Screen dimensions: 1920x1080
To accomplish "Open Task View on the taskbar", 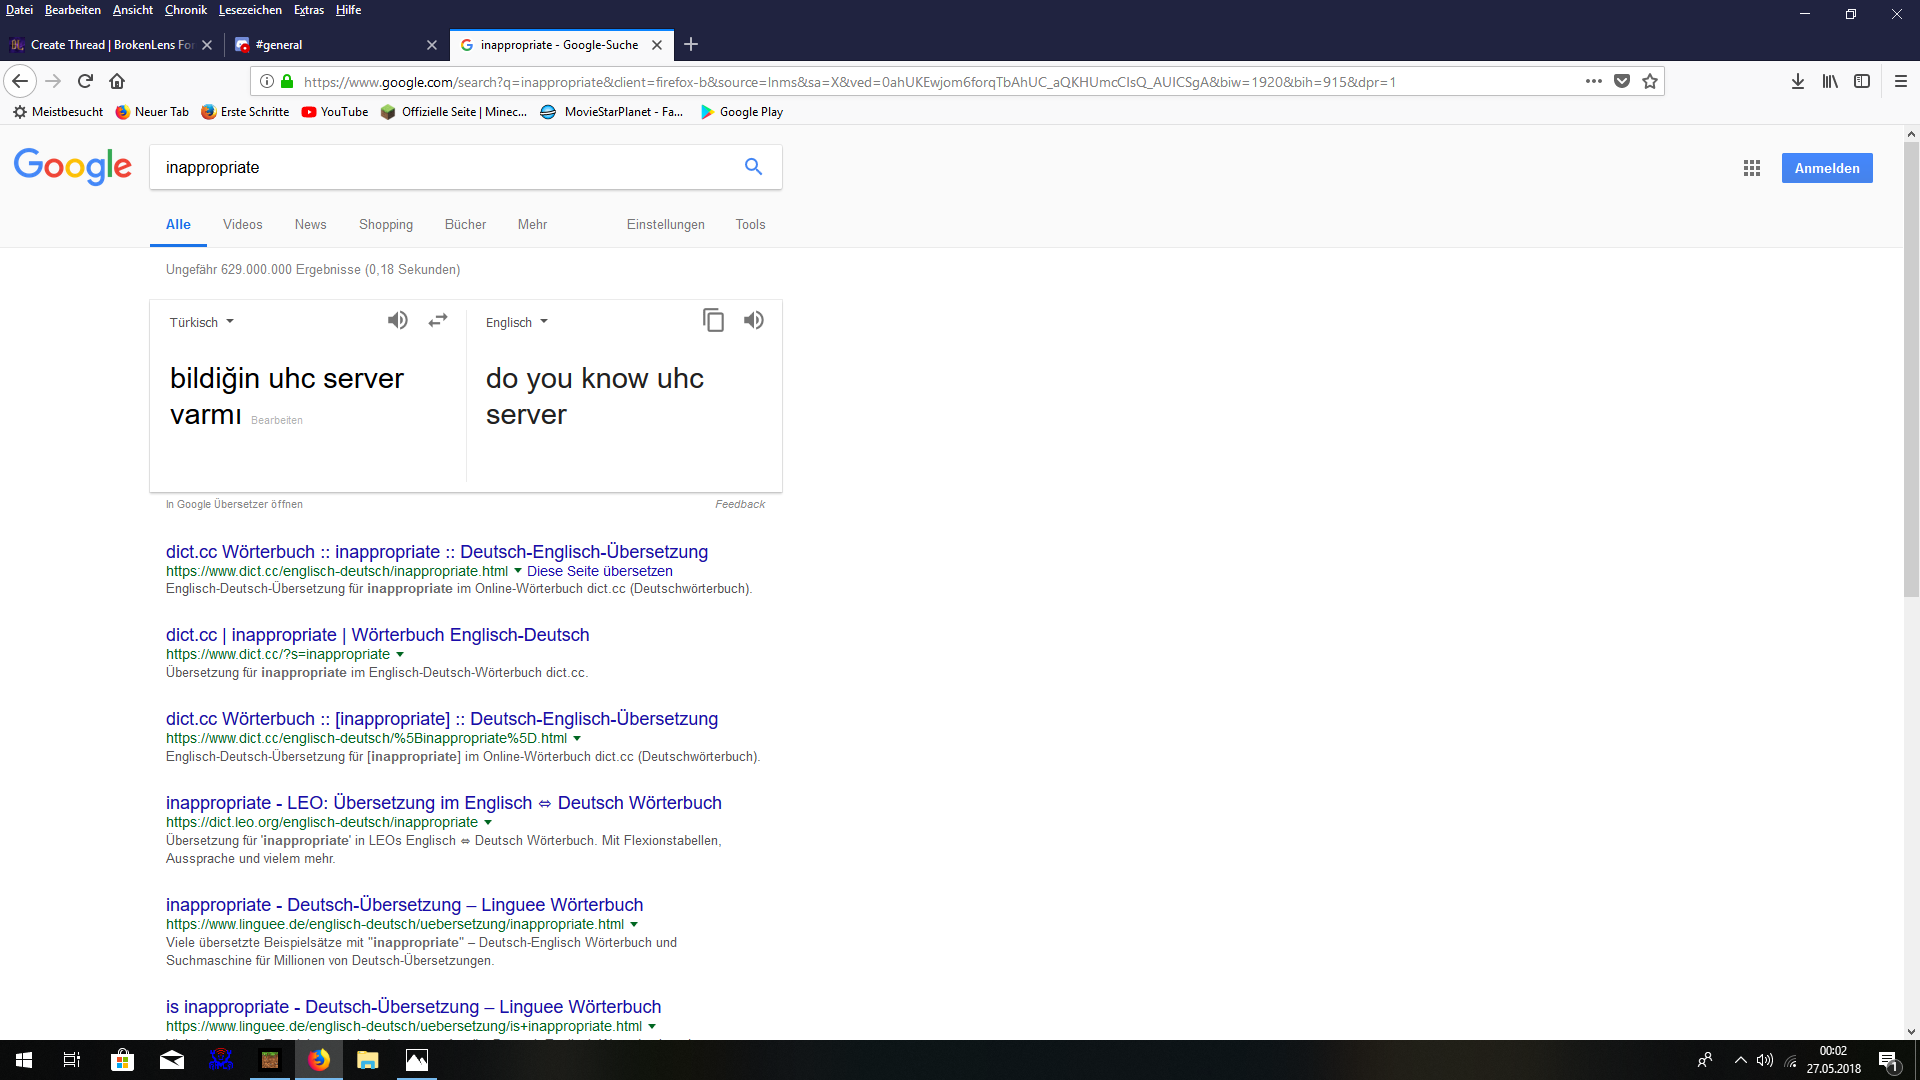I will (x=72, y=1060).
